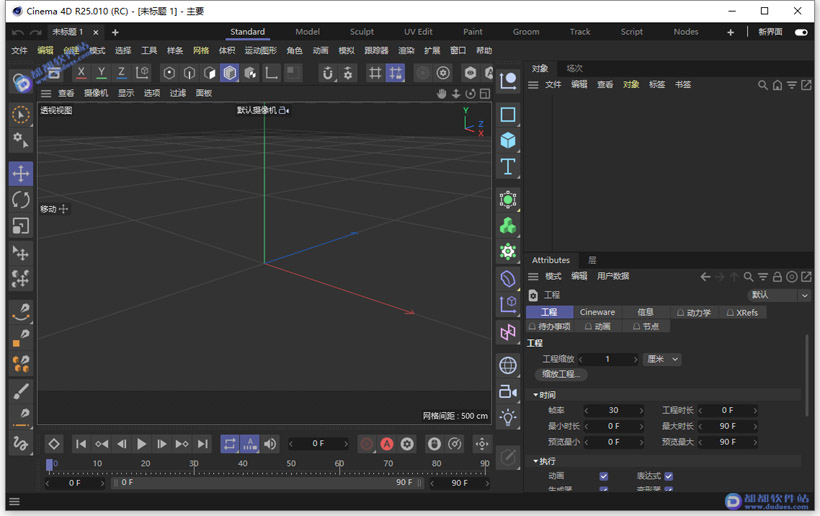Screen dimensions: 820x516
Task: Click the record active objects button
Action: coord(367,444)
